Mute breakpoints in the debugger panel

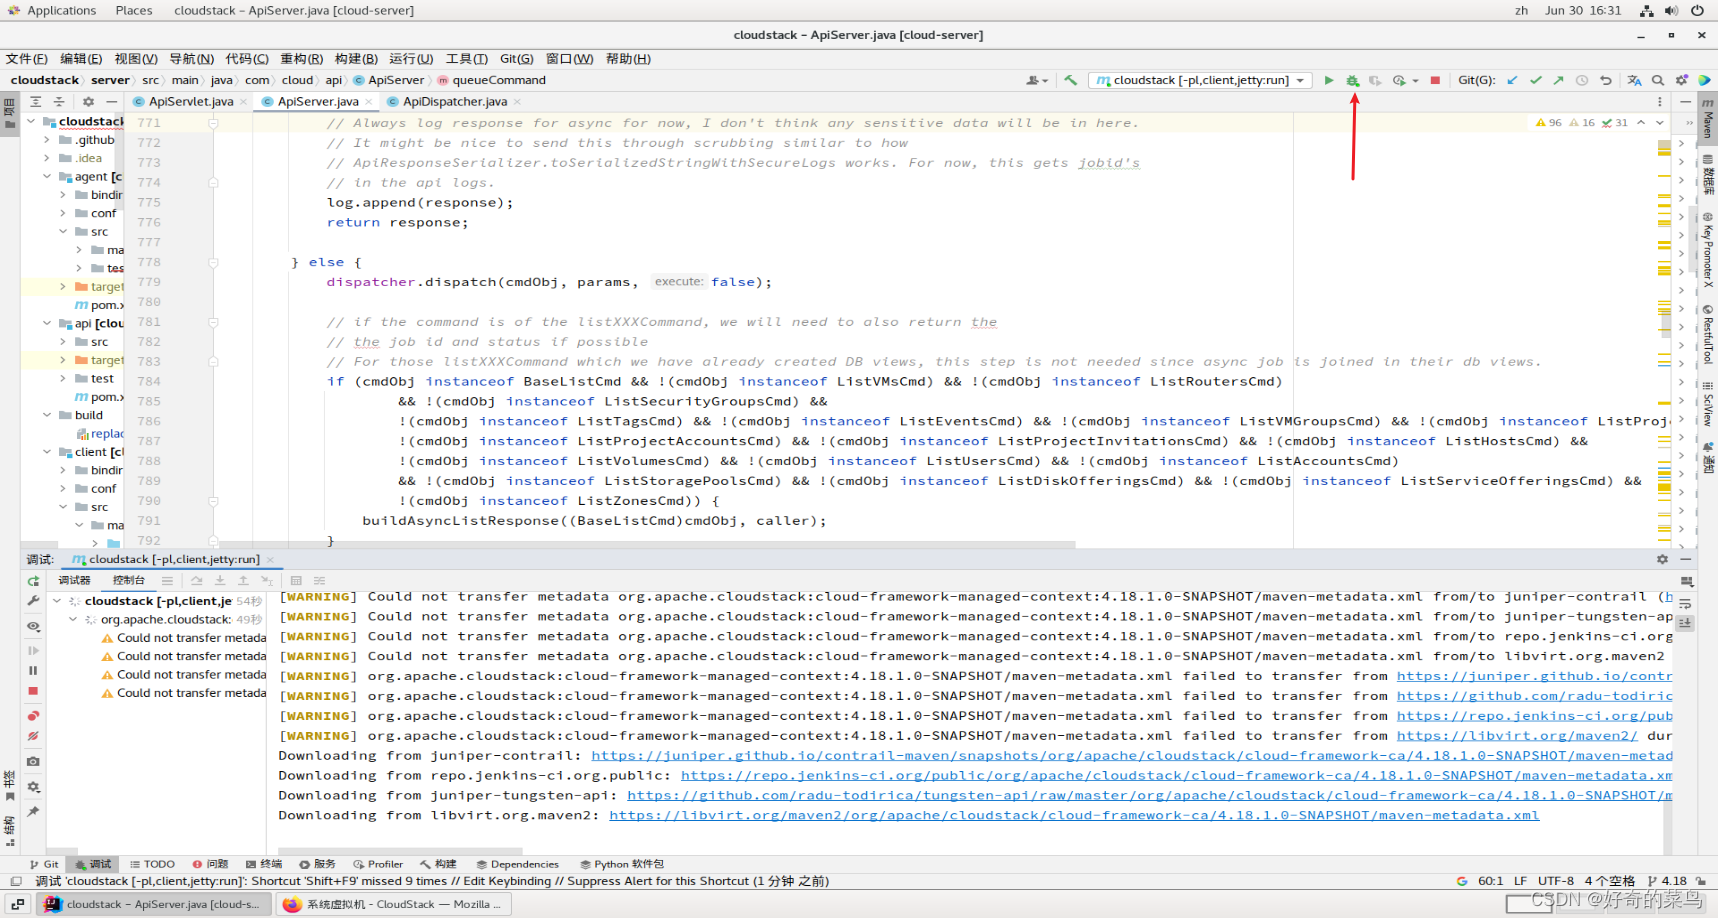33,737
